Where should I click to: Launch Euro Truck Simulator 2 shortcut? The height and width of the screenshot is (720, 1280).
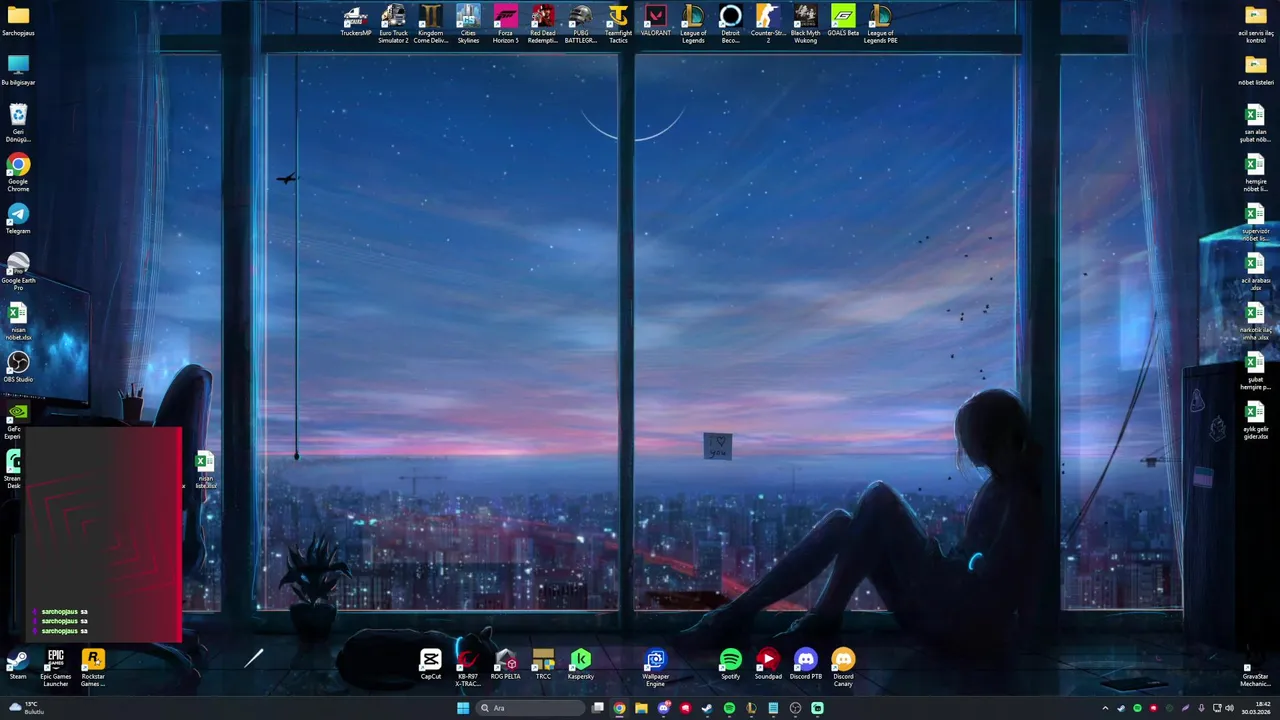(393, 24)
